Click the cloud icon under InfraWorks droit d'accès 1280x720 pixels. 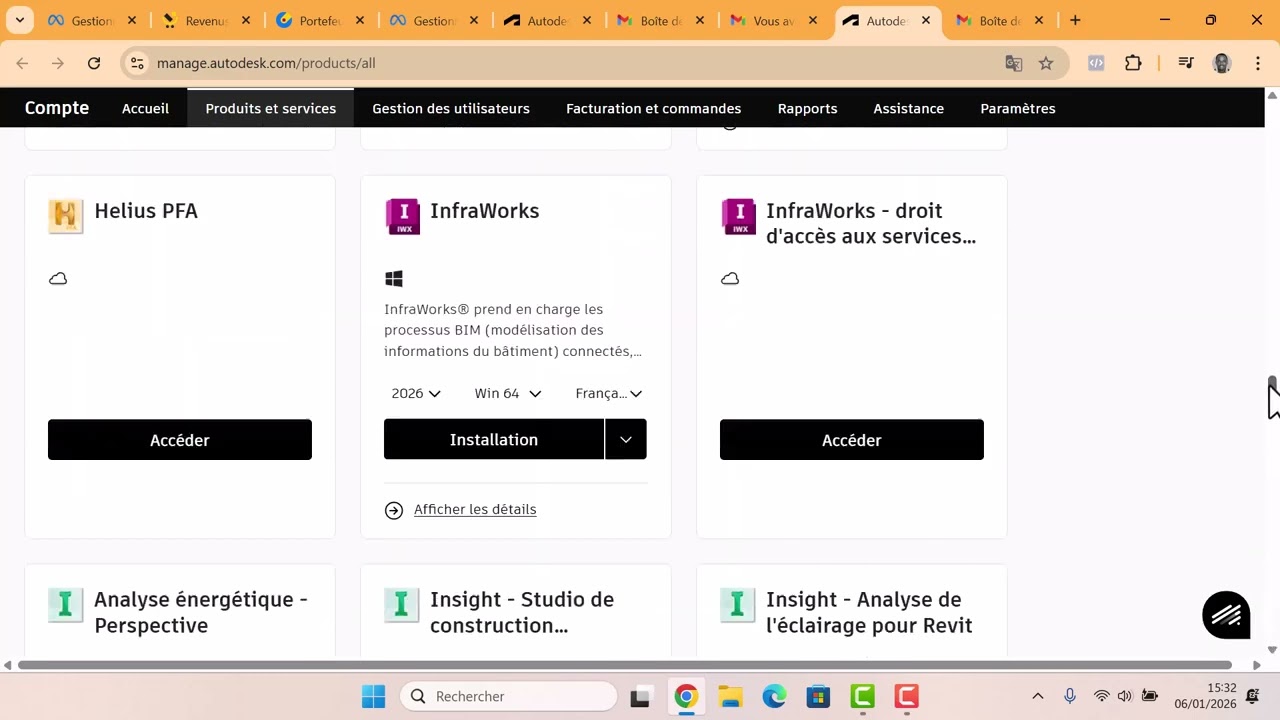(730, 279)
